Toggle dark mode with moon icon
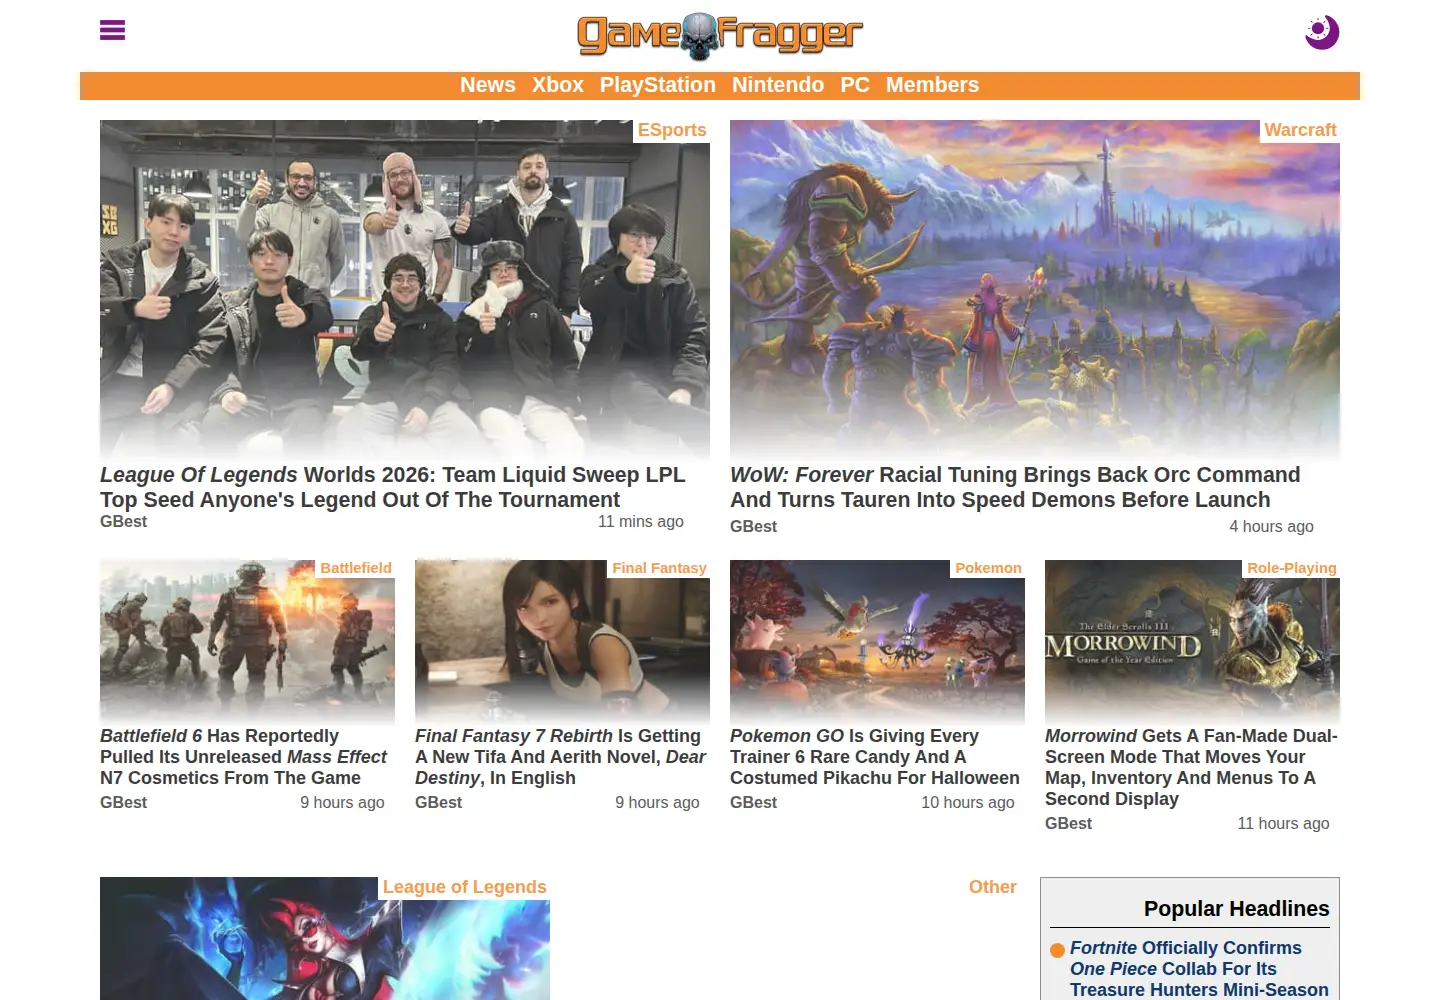 tap(1321, 32)
